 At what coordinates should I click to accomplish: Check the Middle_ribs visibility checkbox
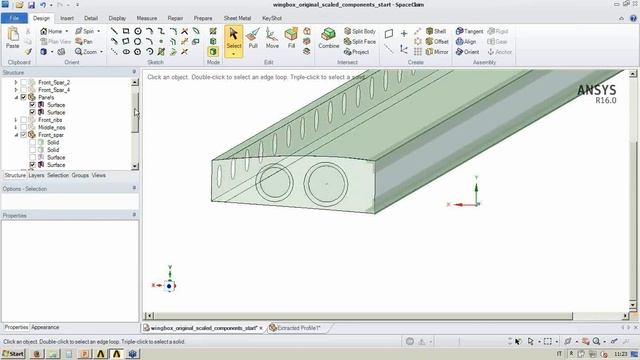tap(23, 127)
